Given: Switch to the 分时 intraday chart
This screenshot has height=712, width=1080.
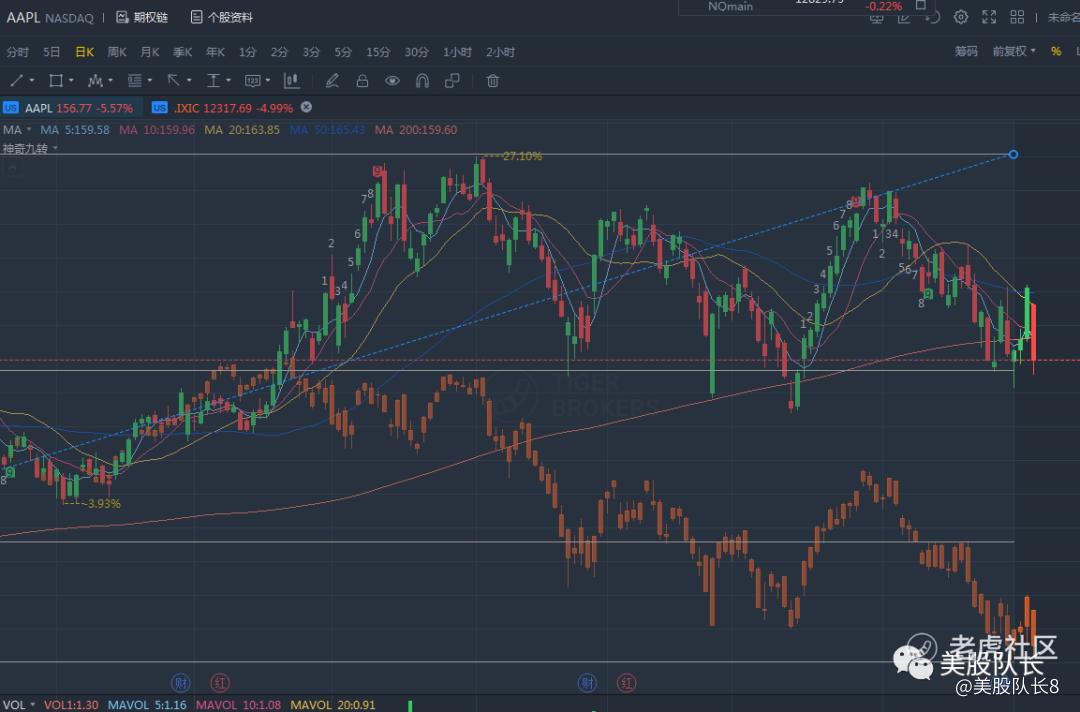Looking at the screenshot, I should click(x=17, y=52).
